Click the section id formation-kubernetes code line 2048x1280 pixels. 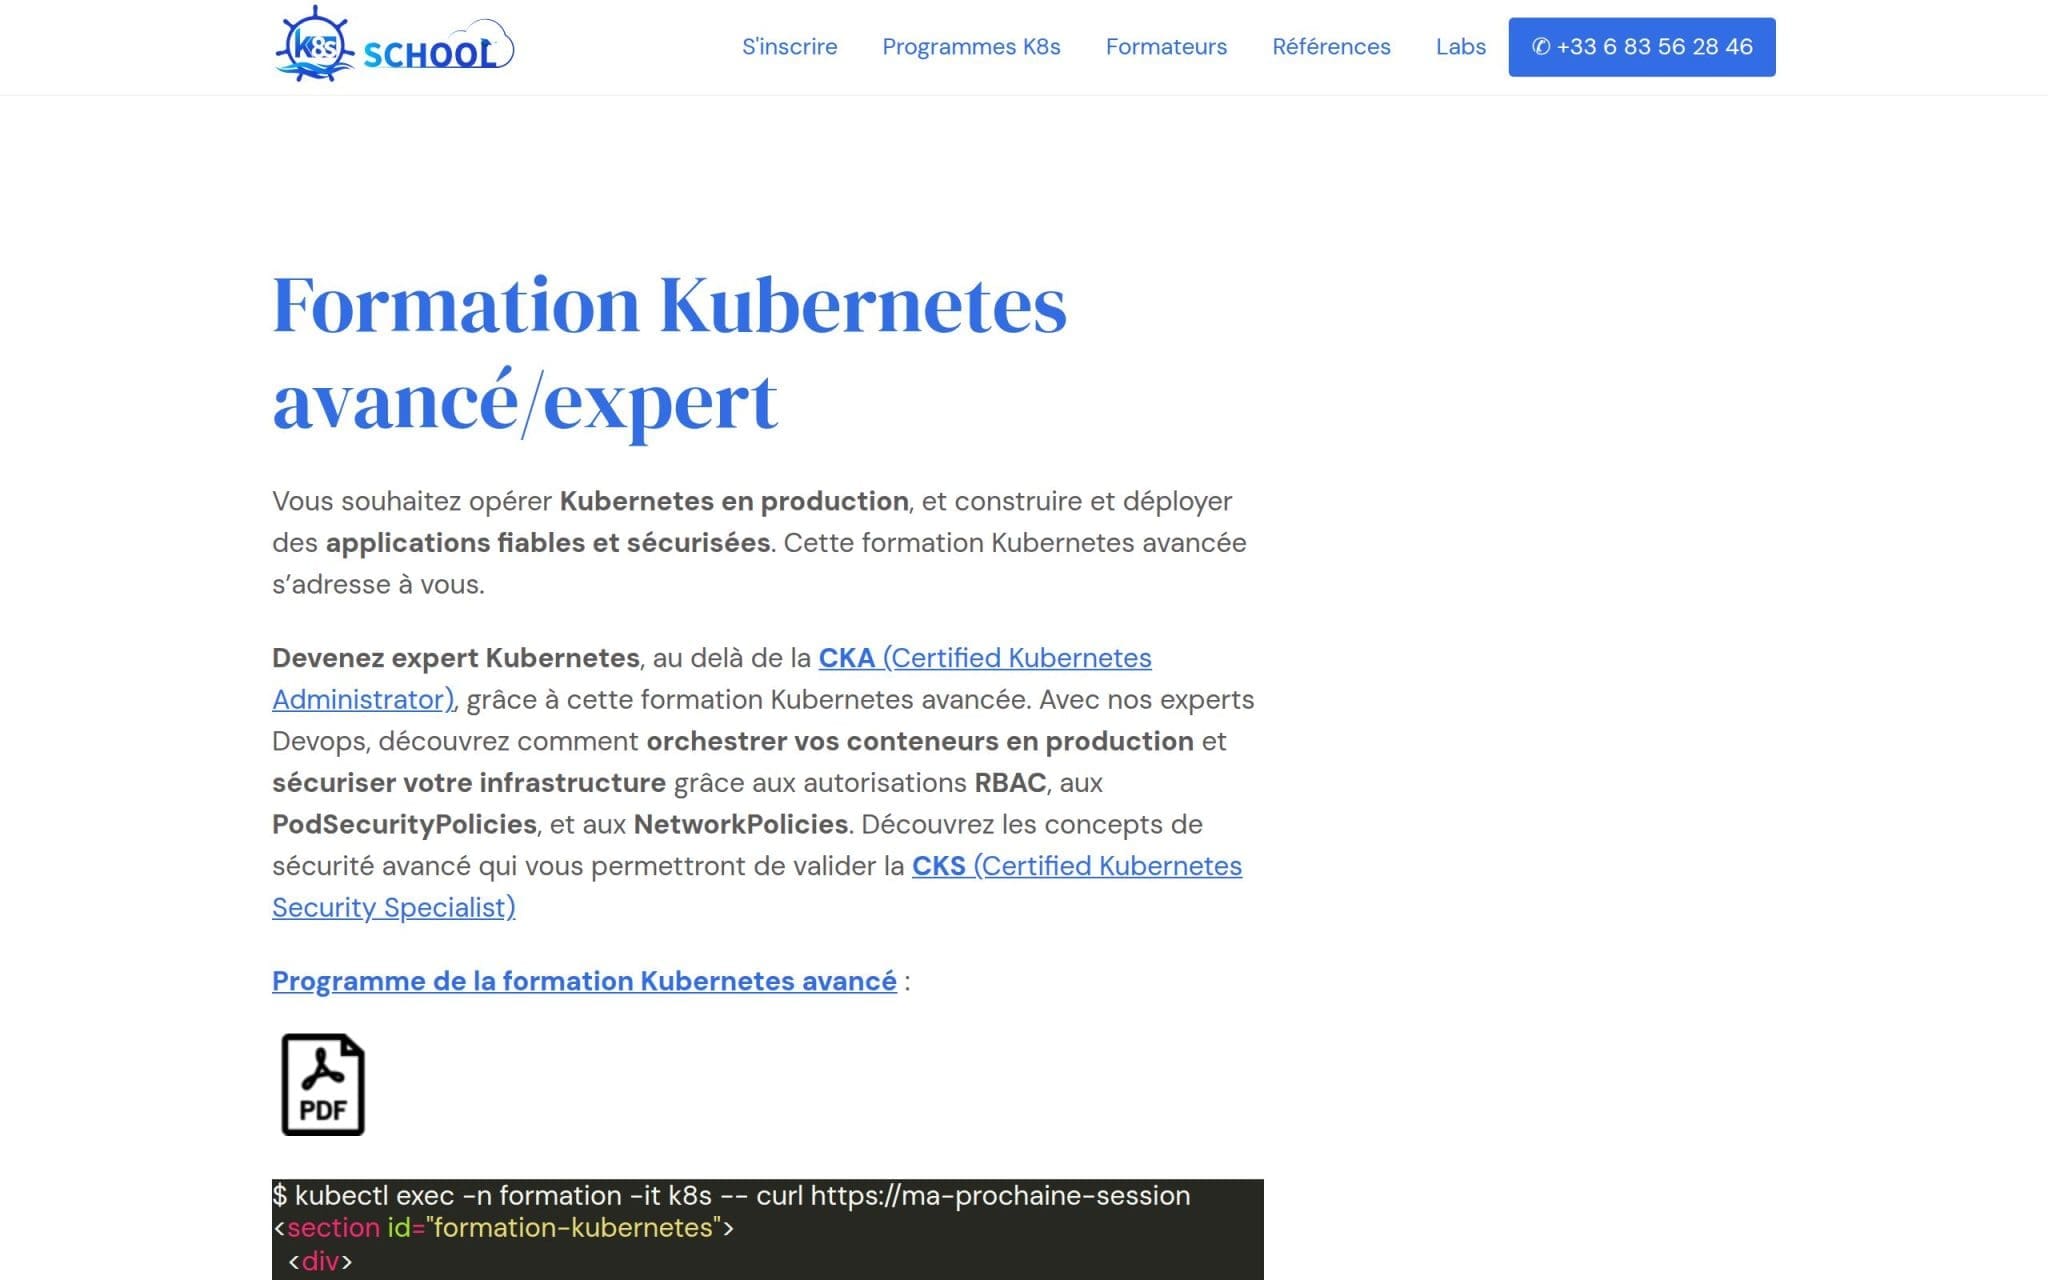coord(503,1227)
